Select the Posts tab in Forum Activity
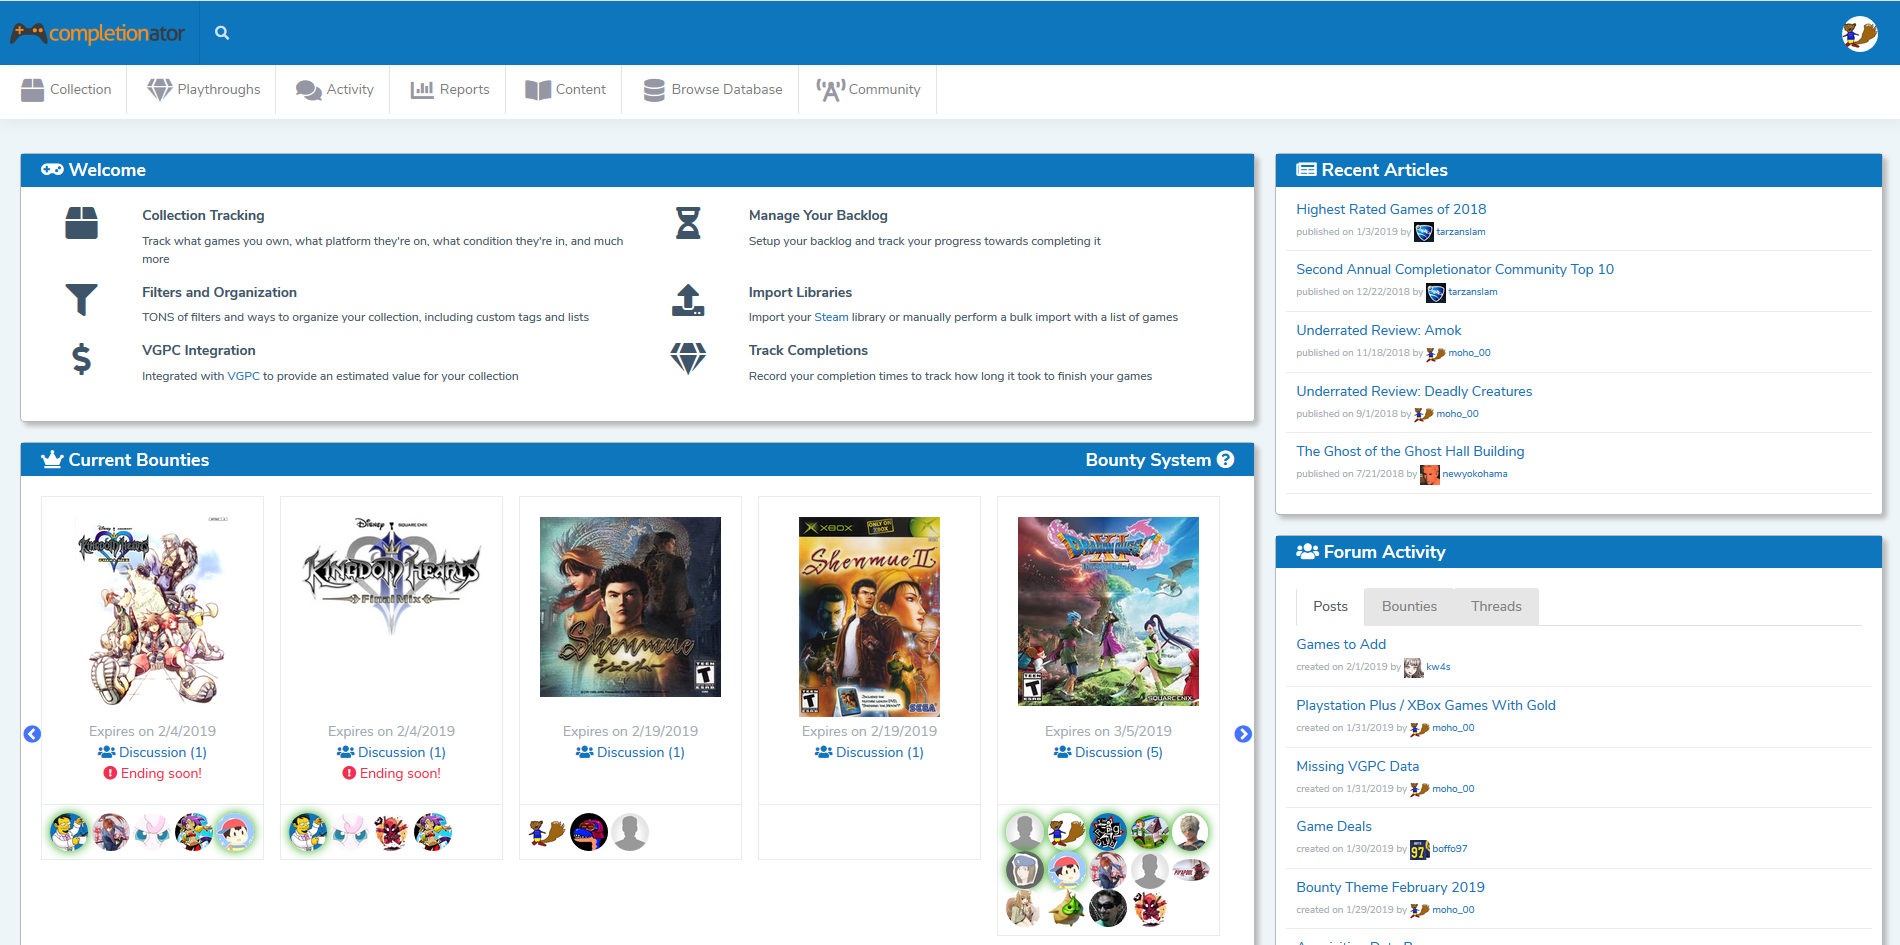The image size is (1900, 945). pyautogui.click(x=1330, y=607)
